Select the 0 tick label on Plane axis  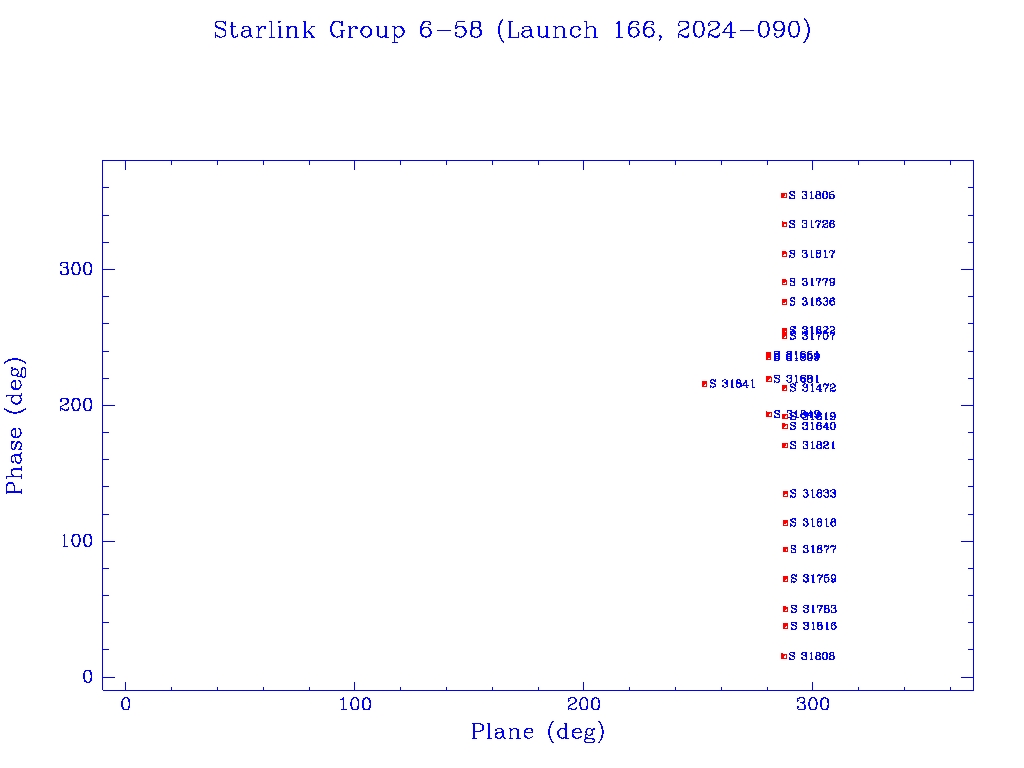(125, 704)
